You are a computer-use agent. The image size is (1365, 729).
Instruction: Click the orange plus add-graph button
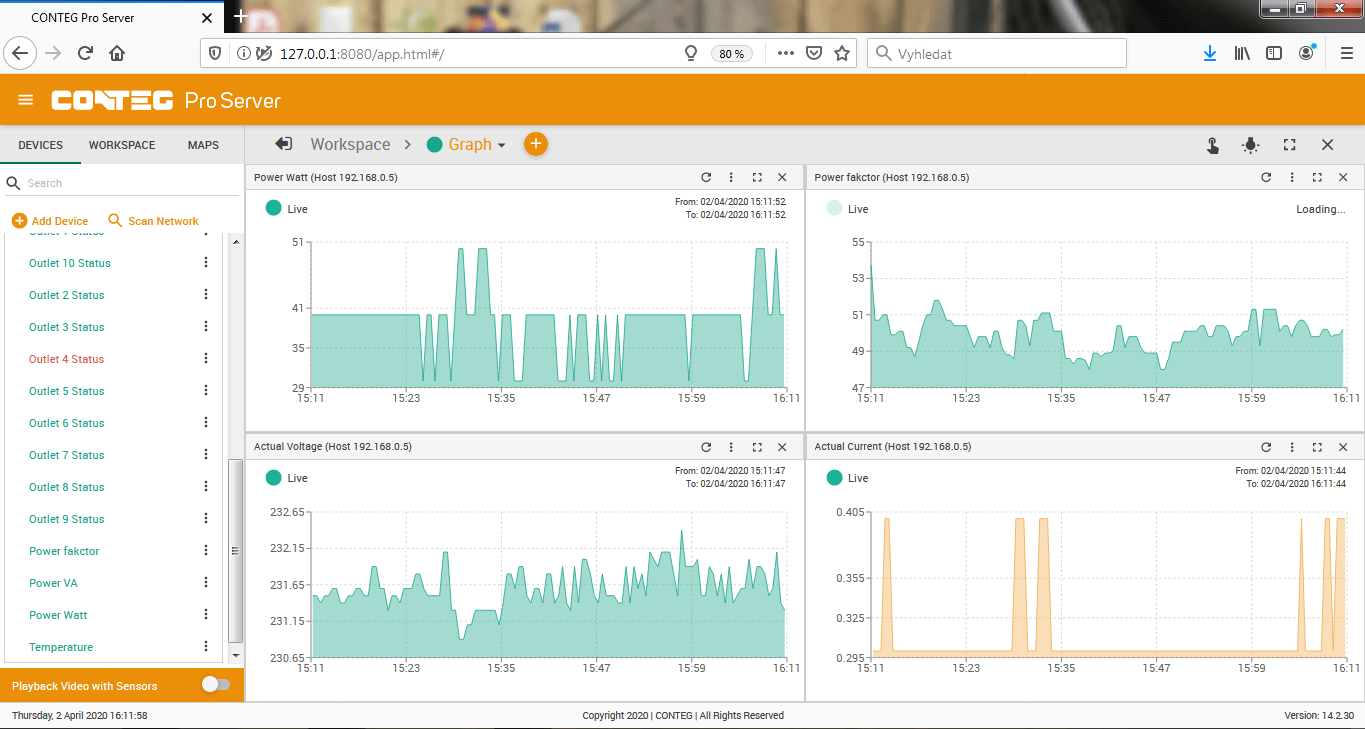tap(535, 145)
